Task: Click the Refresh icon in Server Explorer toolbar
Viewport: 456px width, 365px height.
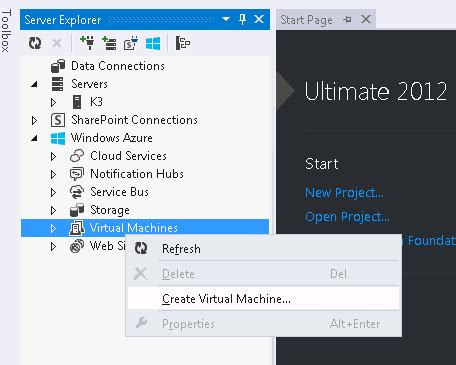Action: [35, 43]
